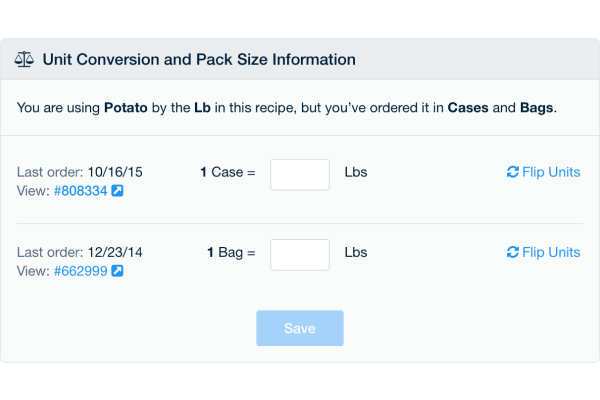Click the scales icon in the header
Viewport: 600px width, 400px height.
(x=24, y=60)
